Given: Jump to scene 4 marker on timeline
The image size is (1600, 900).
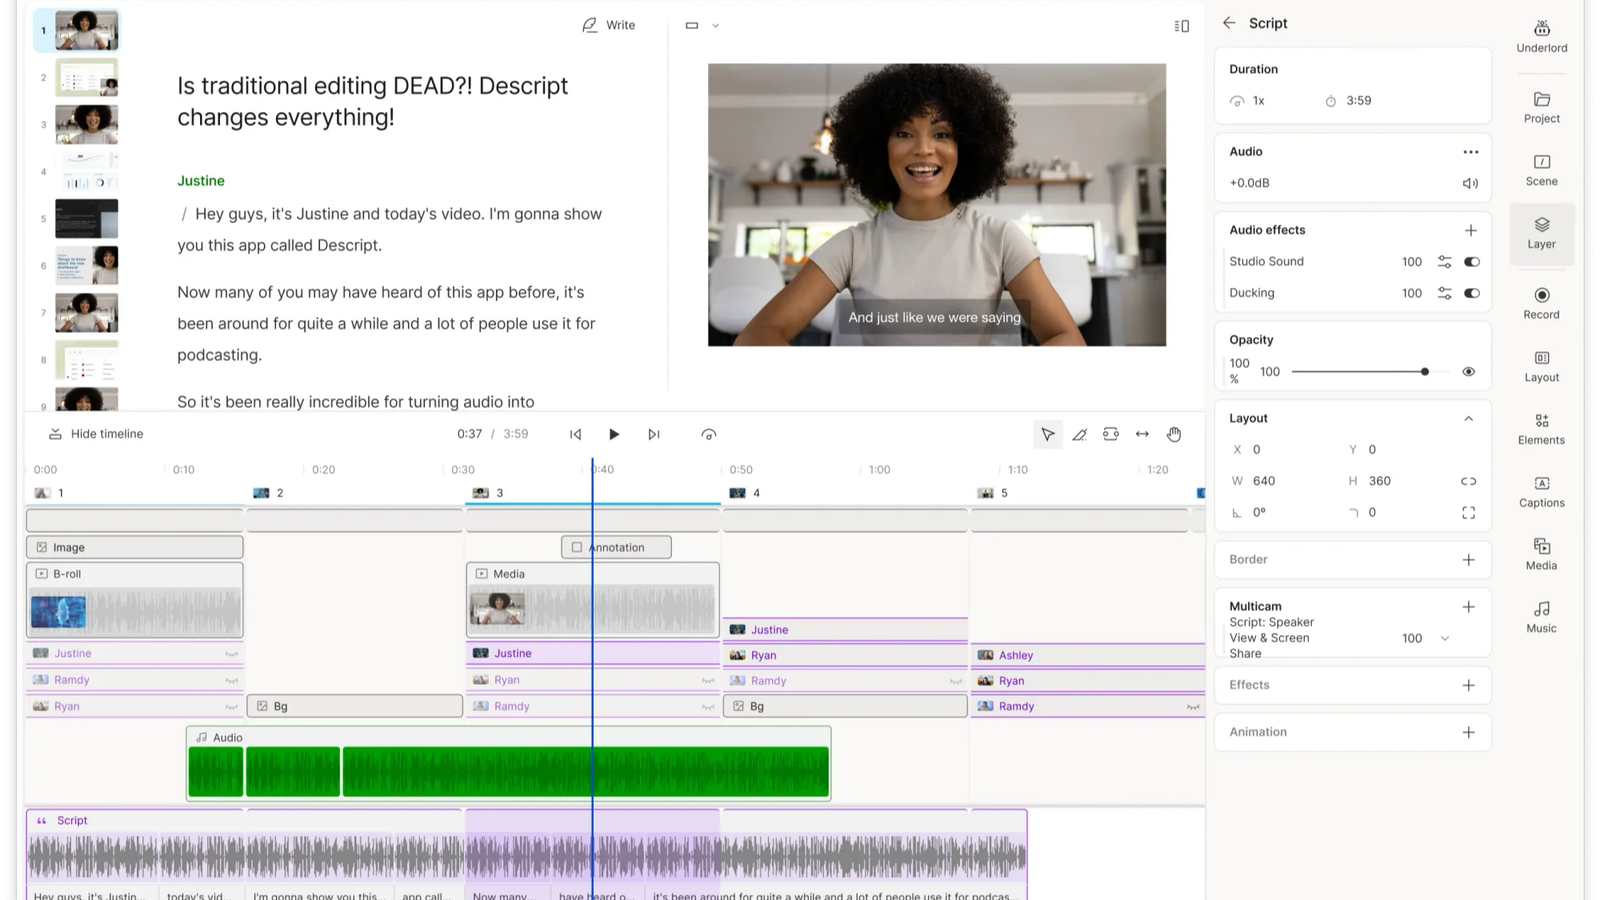Looking at the screenshot, I should click(x=745, y=493).
